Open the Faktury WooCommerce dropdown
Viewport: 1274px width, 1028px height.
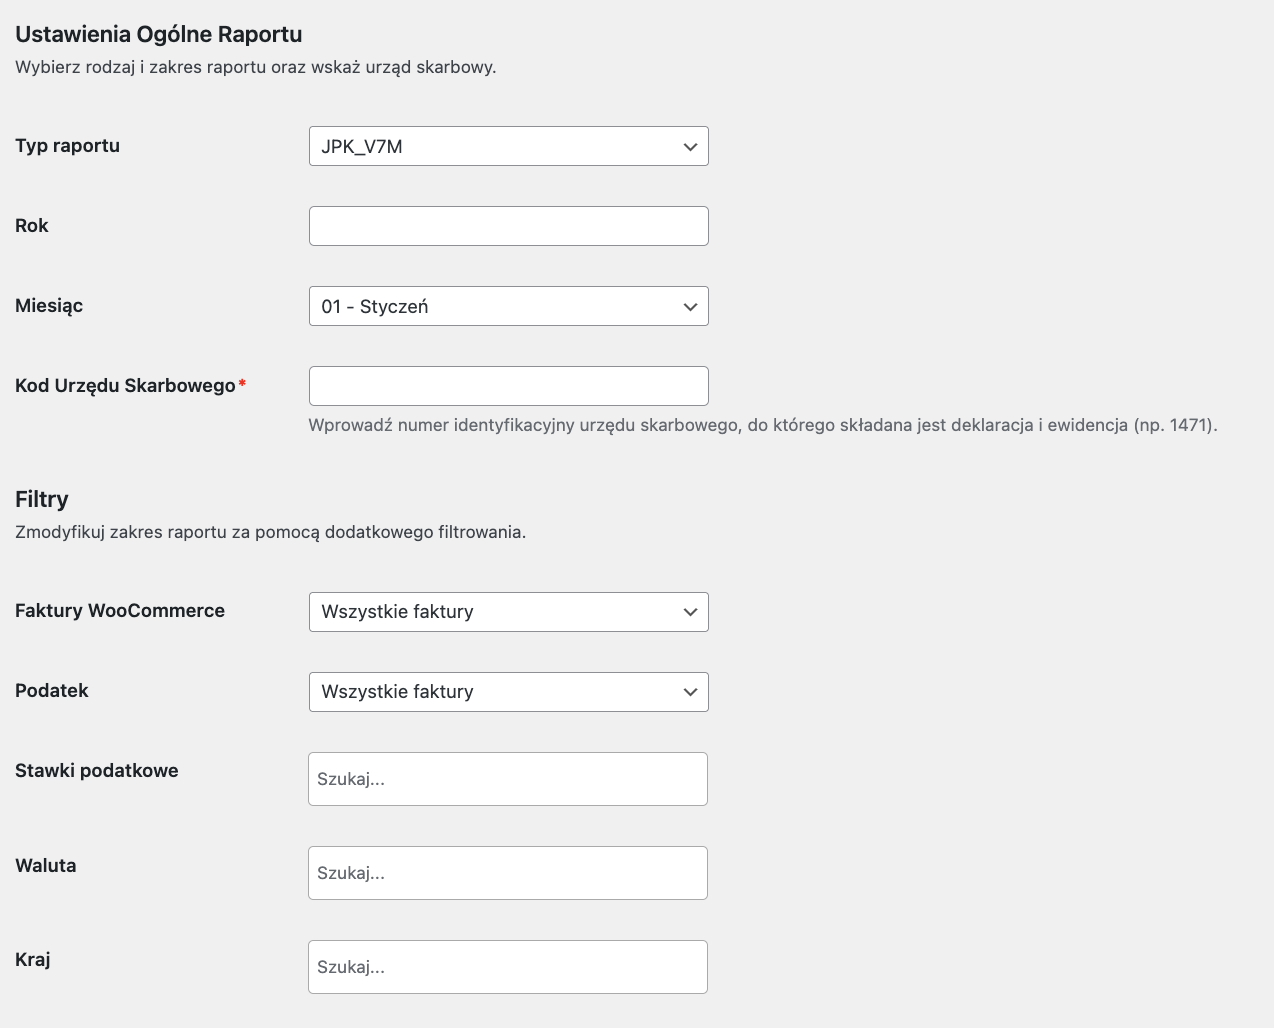(508, 612)
